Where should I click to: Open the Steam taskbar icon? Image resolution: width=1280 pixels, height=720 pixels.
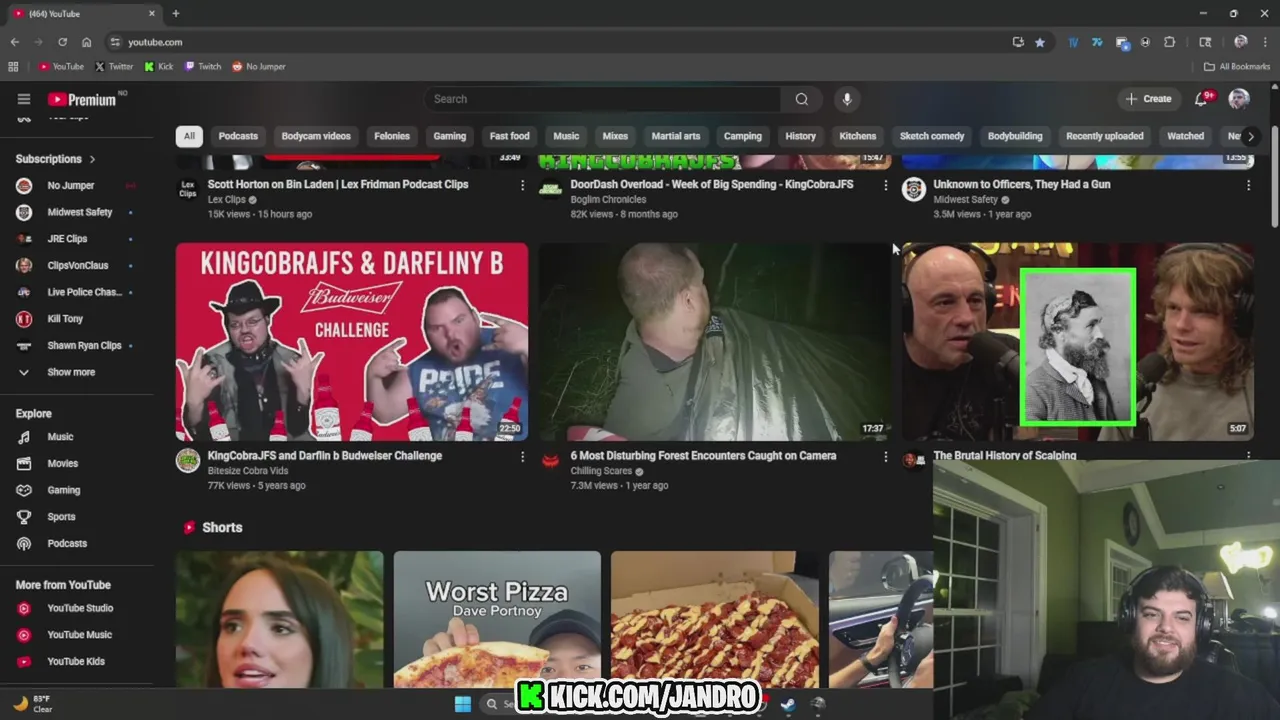click(788, 704)
